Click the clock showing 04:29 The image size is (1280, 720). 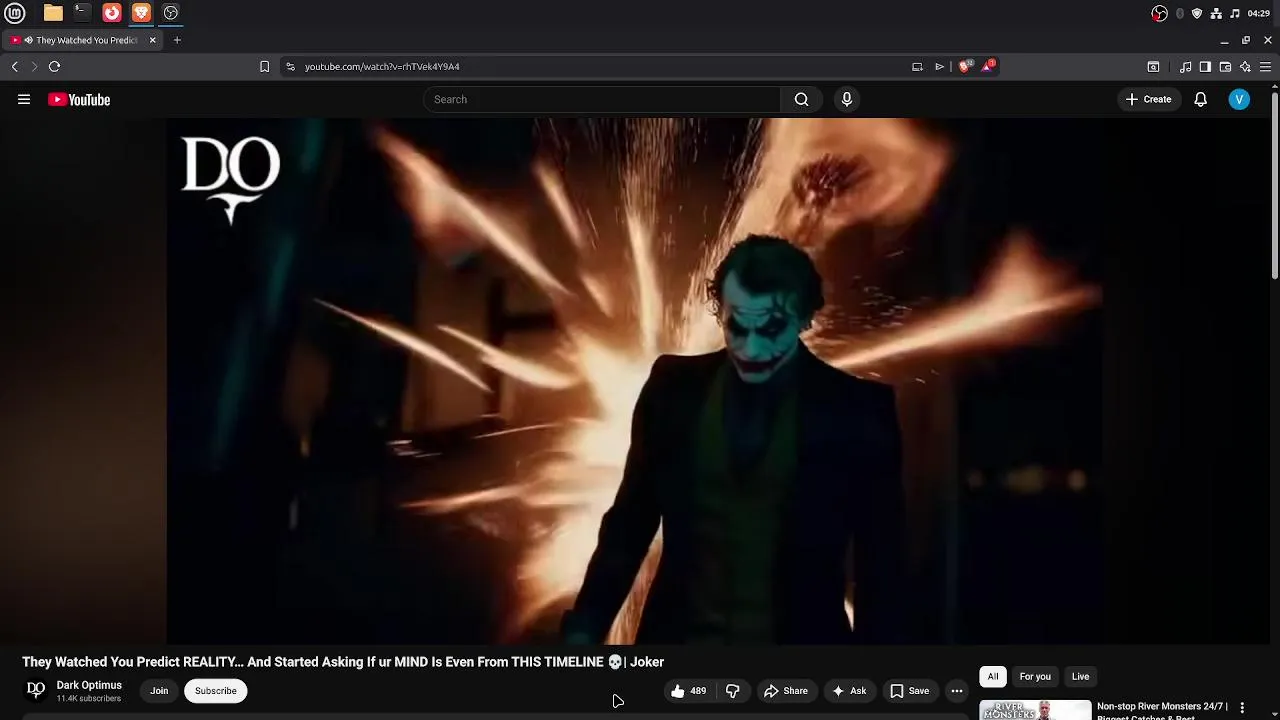coord(1259,13)
